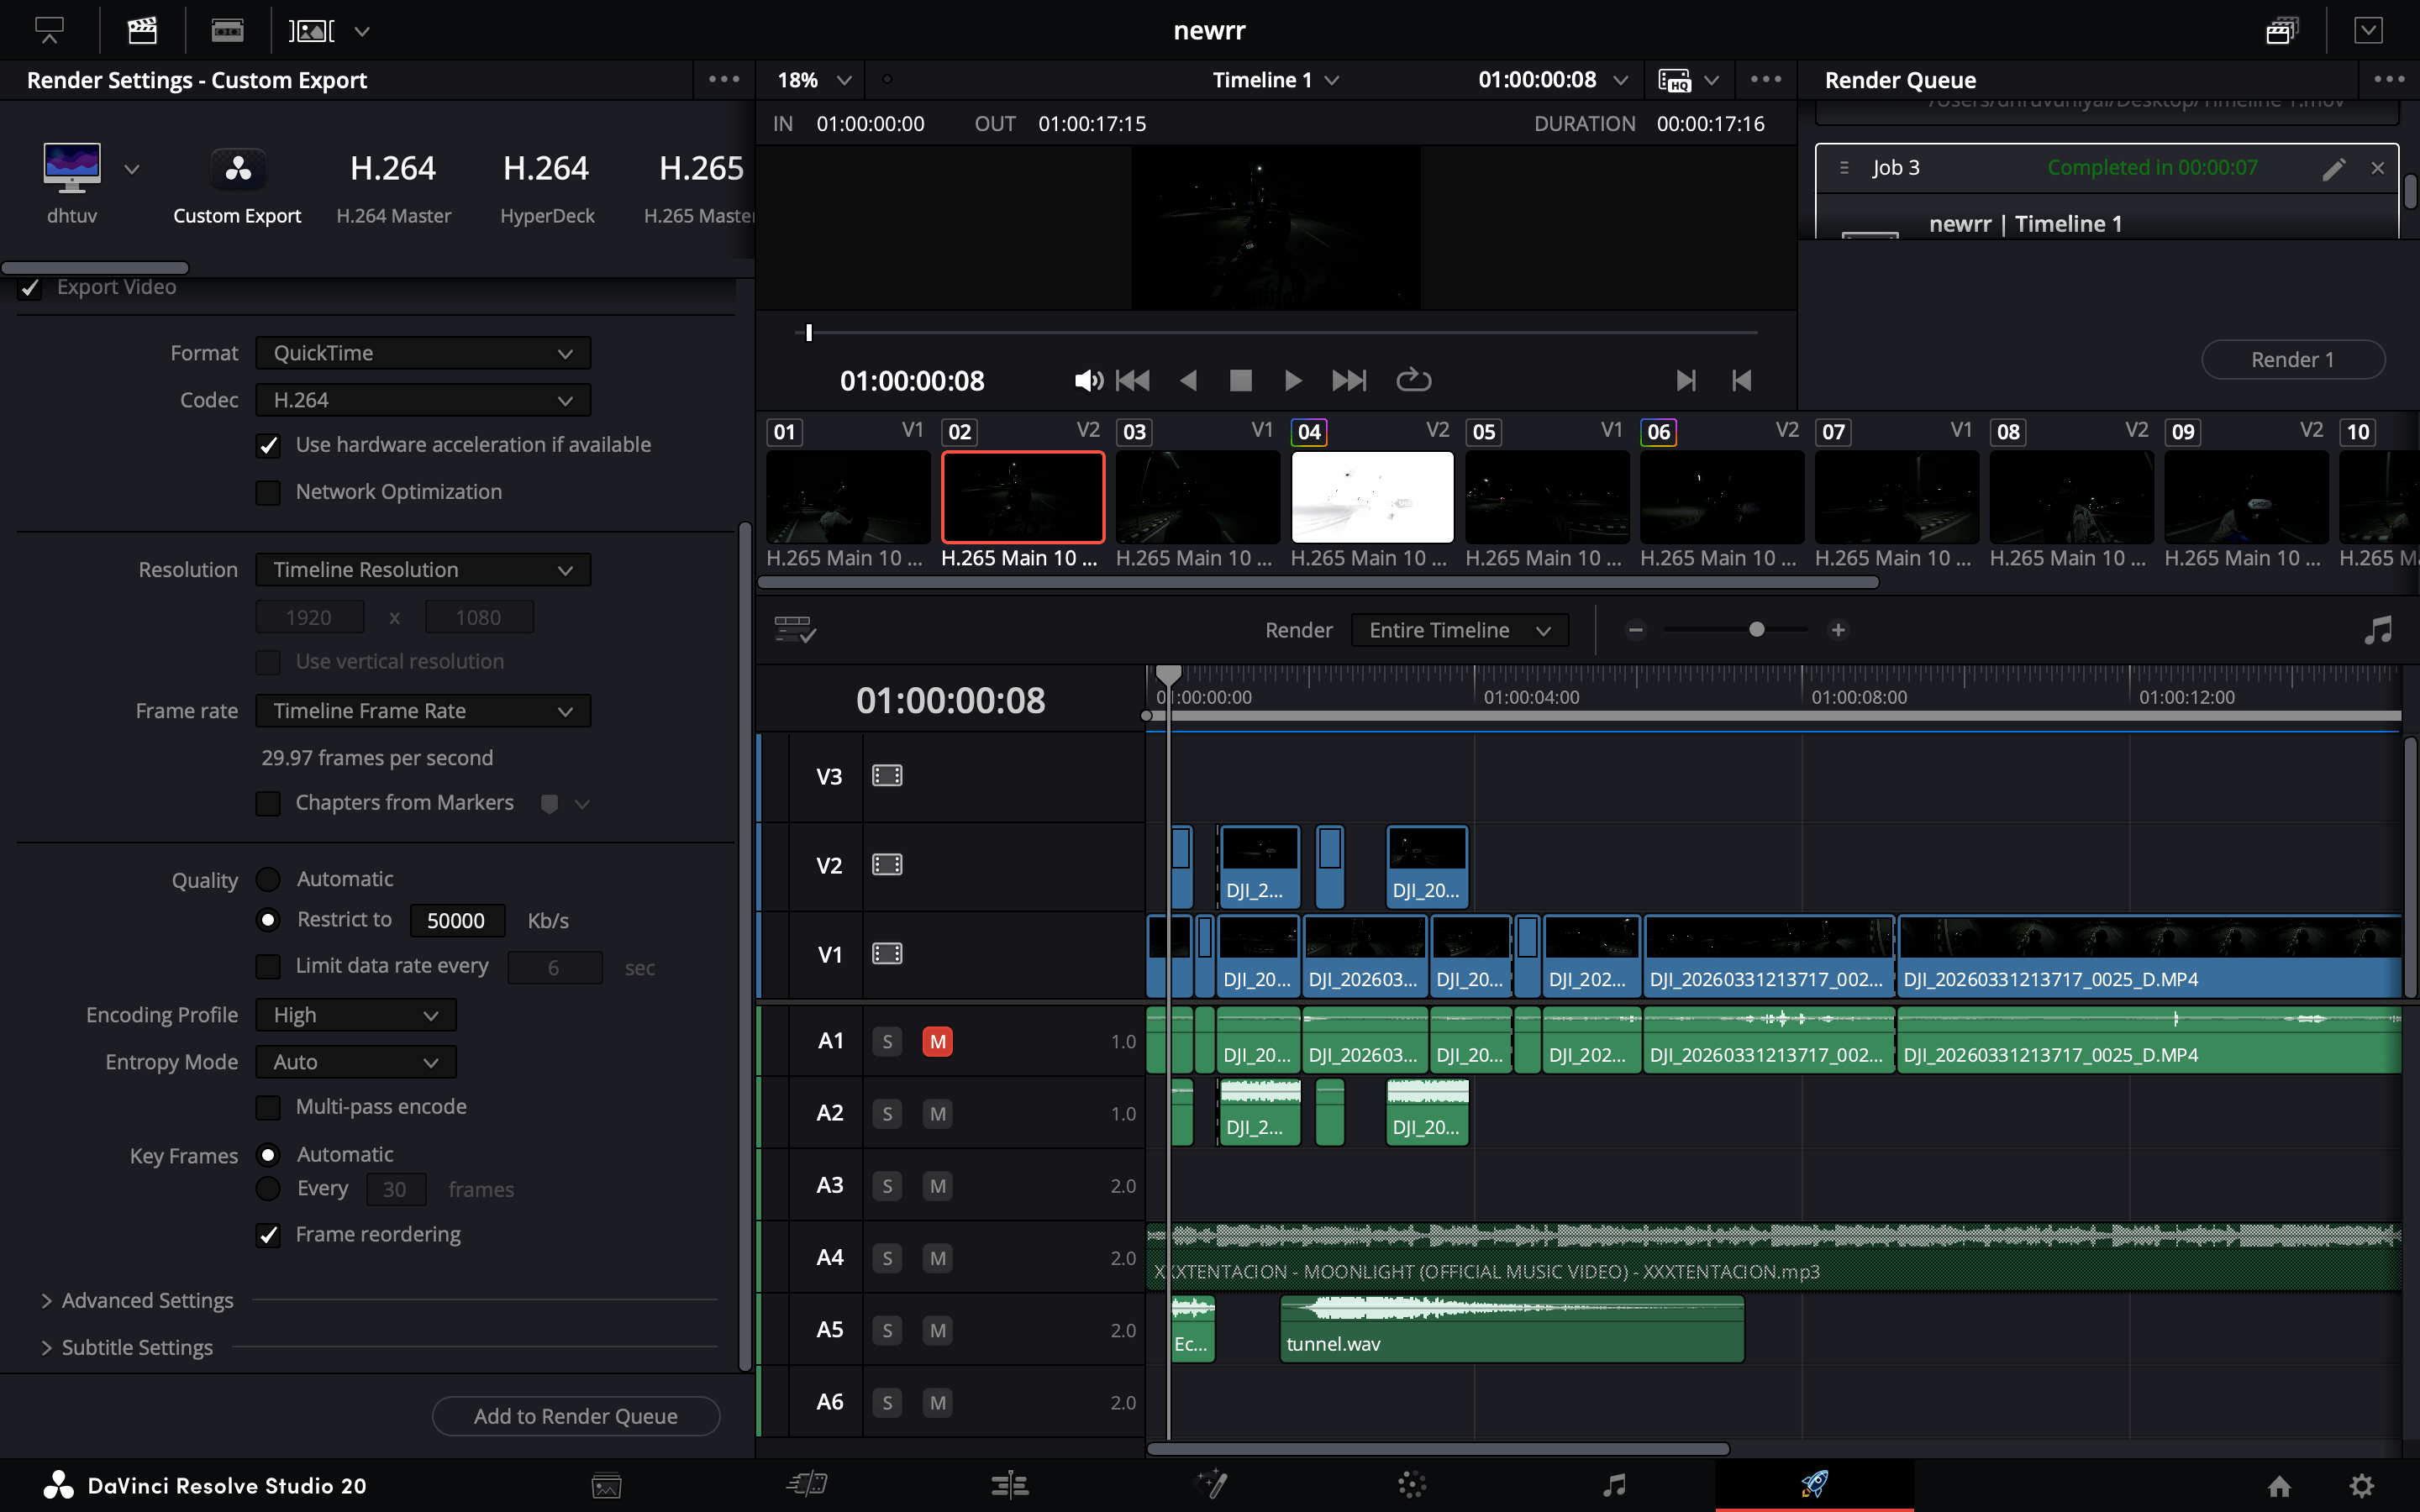Open timeline view options icon

pyautogui.click(x=795, y=630)
